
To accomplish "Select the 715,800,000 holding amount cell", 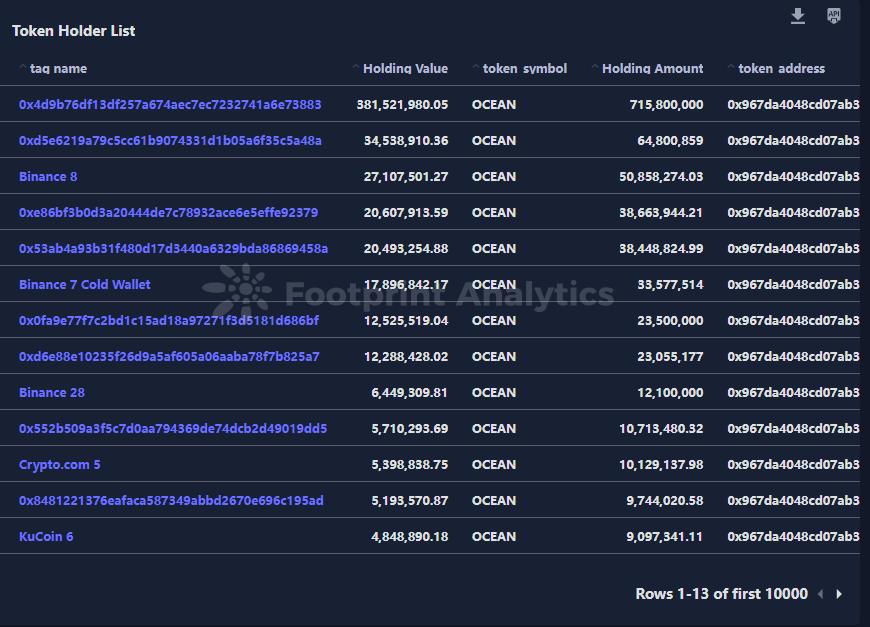I will point(666,105).
